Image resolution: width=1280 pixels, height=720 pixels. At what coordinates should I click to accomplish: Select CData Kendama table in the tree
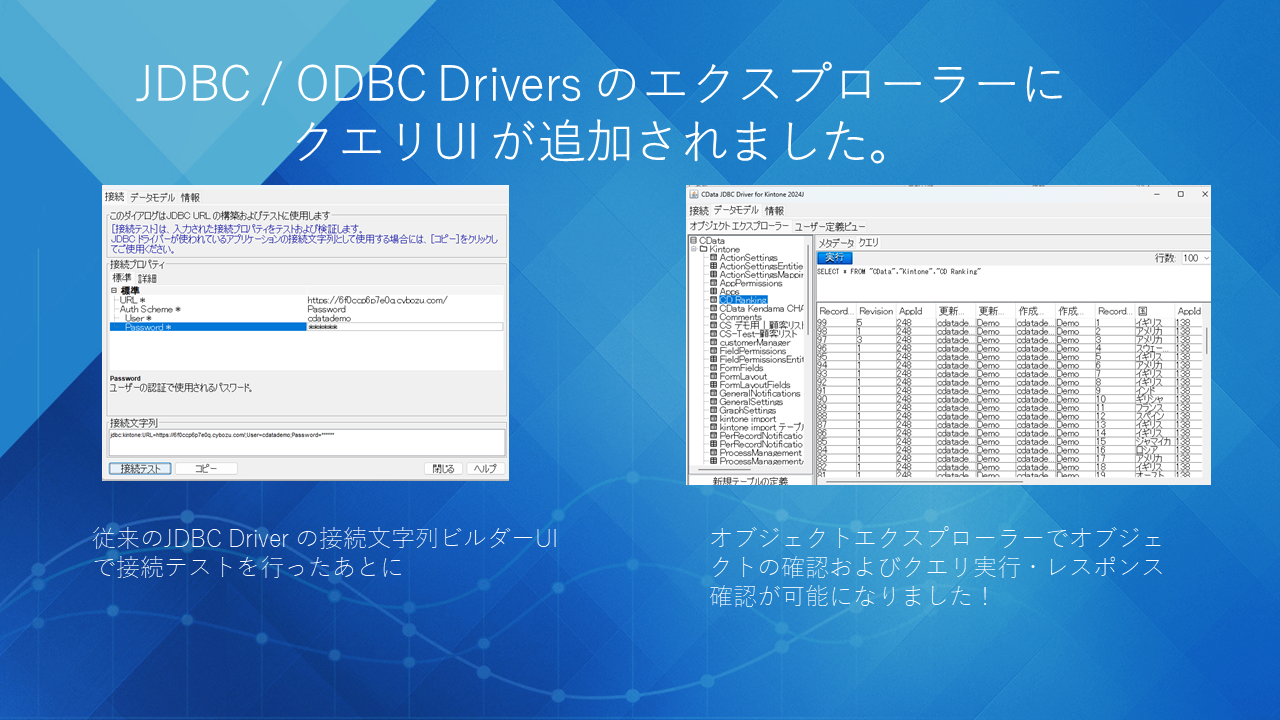coord(761,309)
